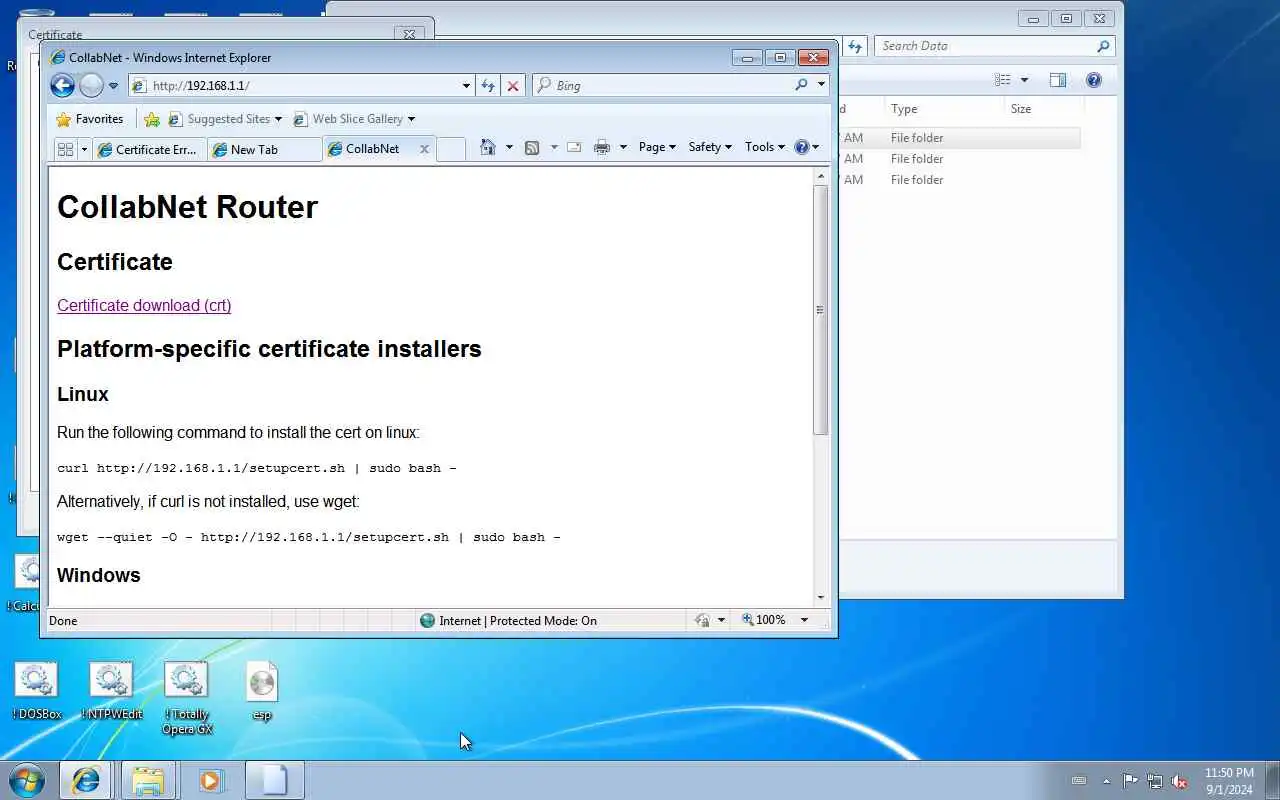Select the Totally Opera GX desktop icon
This screenshot has height=800, width=1280.
187,698
